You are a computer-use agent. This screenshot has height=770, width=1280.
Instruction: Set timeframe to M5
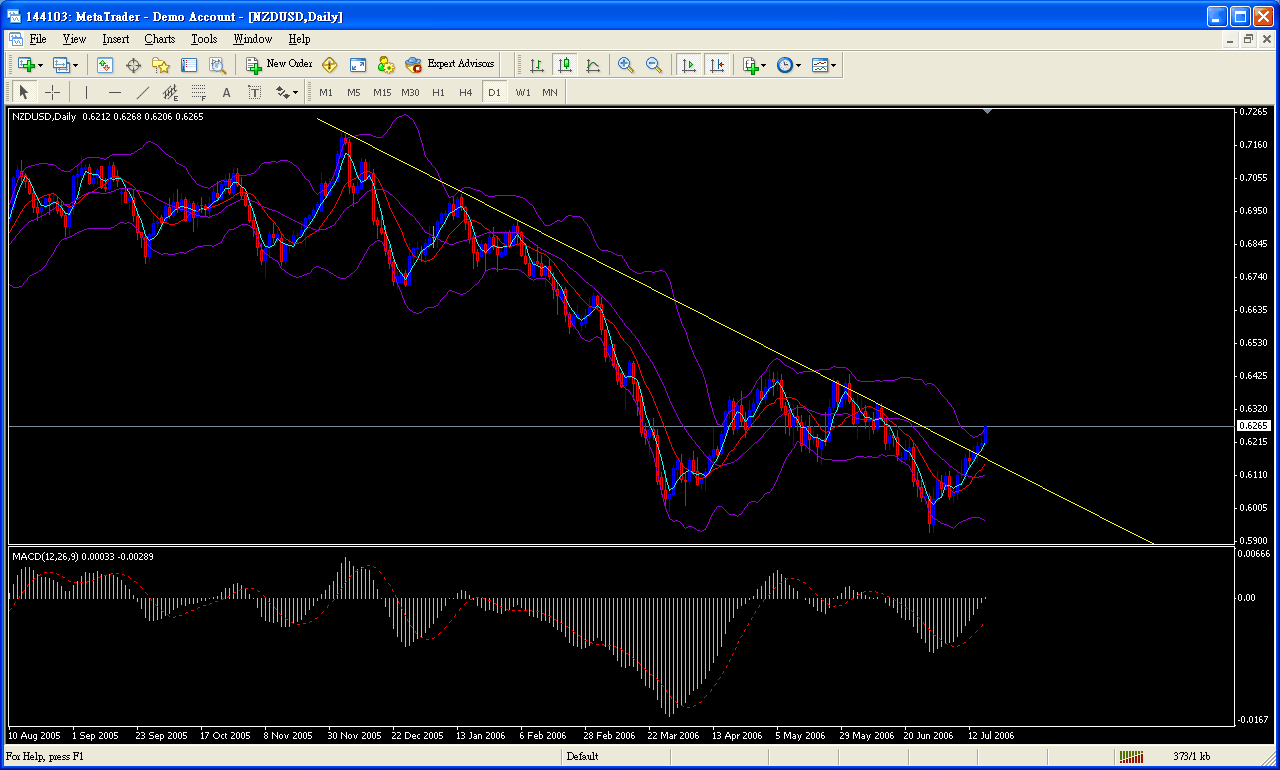(354, 92)
